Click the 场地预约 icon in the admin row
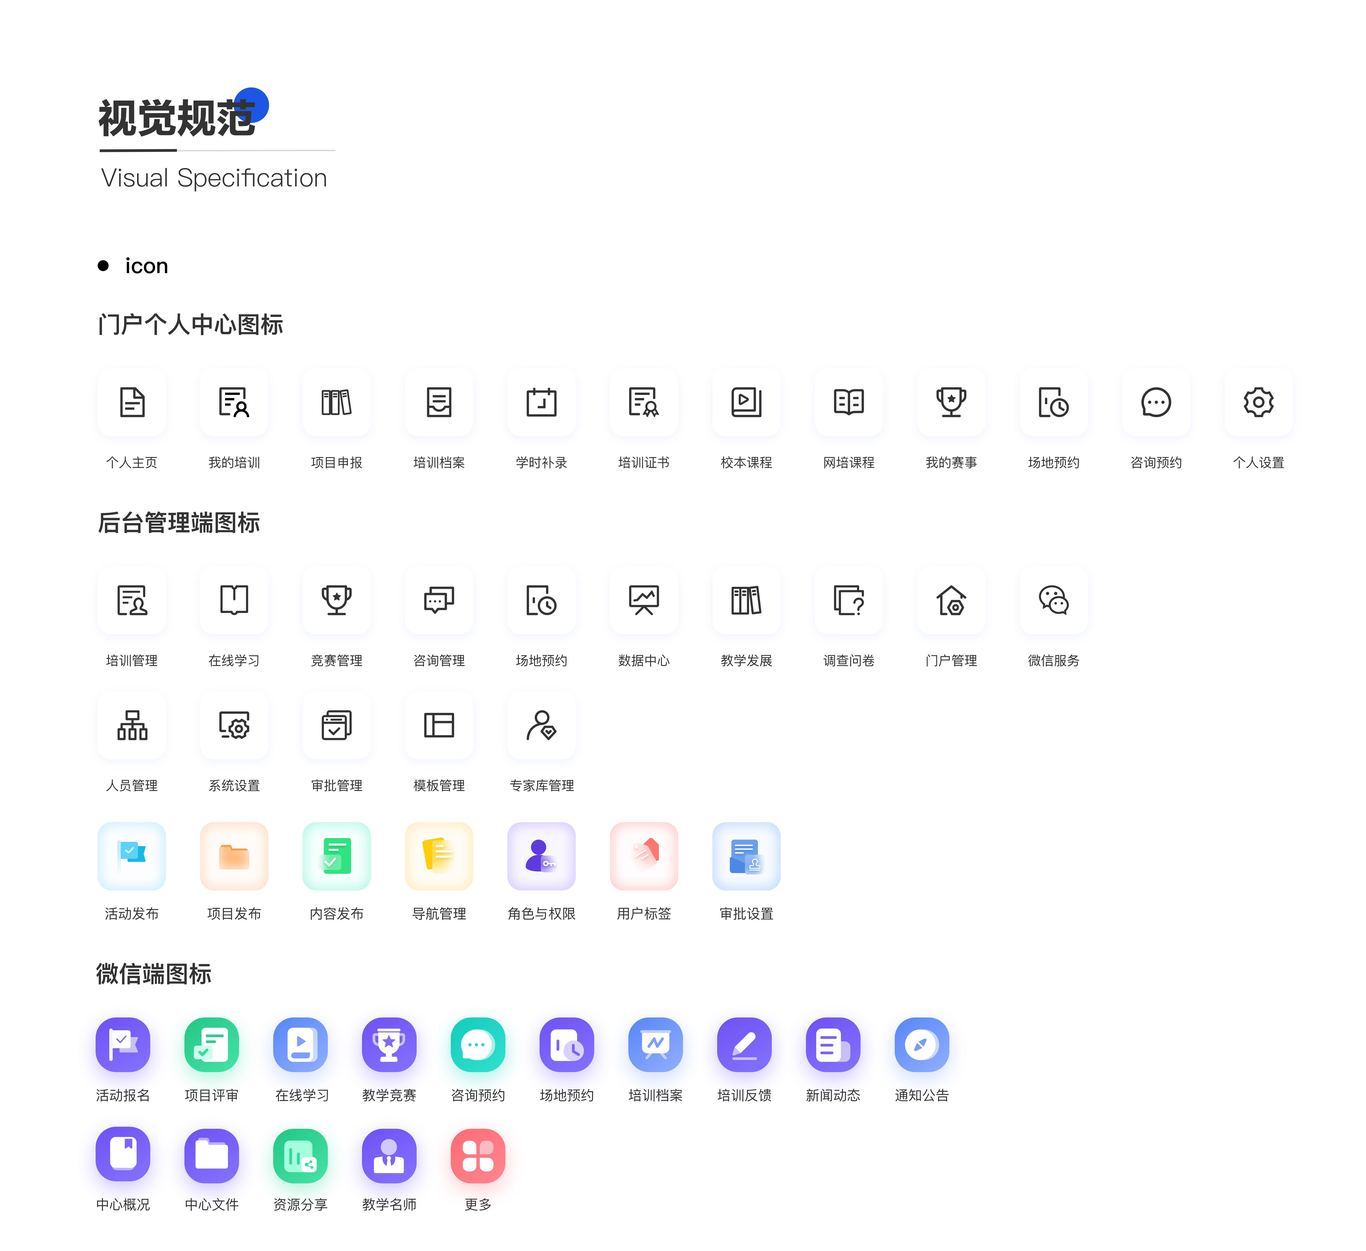 coord(542,600)
